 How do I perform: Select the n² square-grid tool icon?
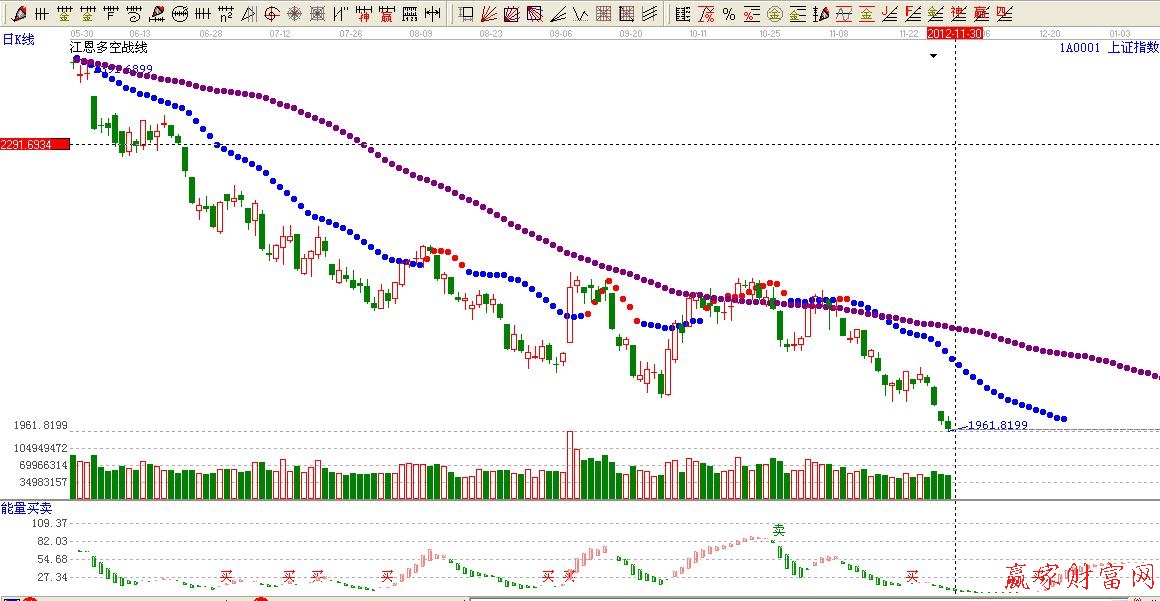(x=226, y=14)
